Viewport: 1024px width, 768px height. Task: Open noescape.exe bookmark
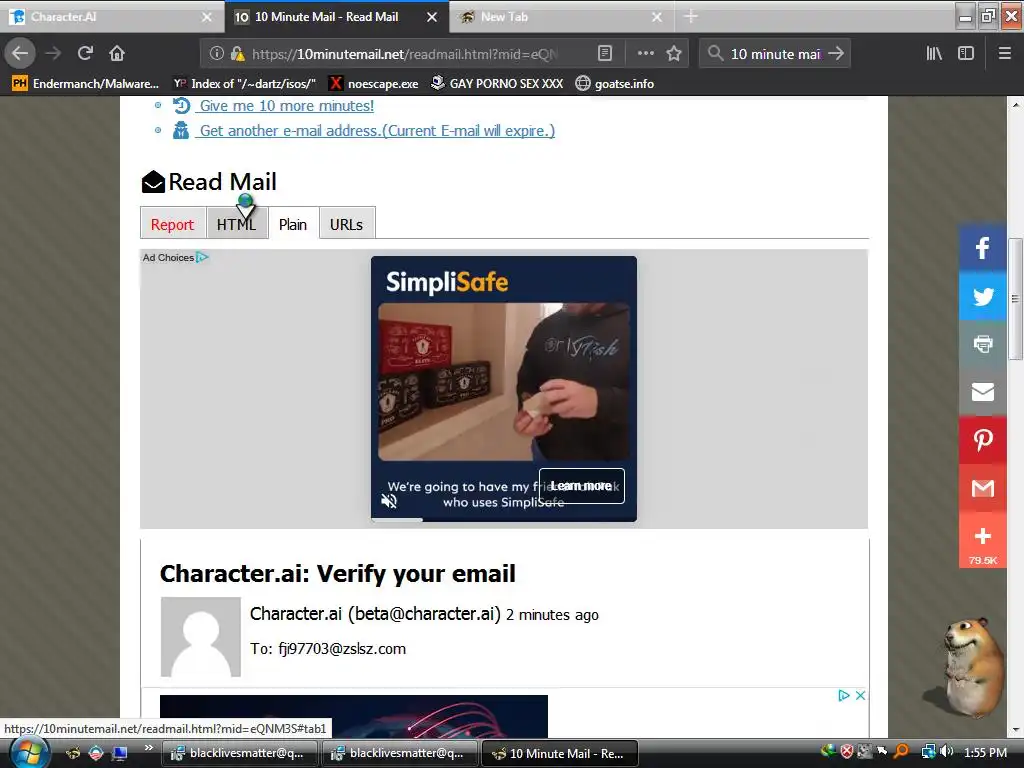coord(374,84)
